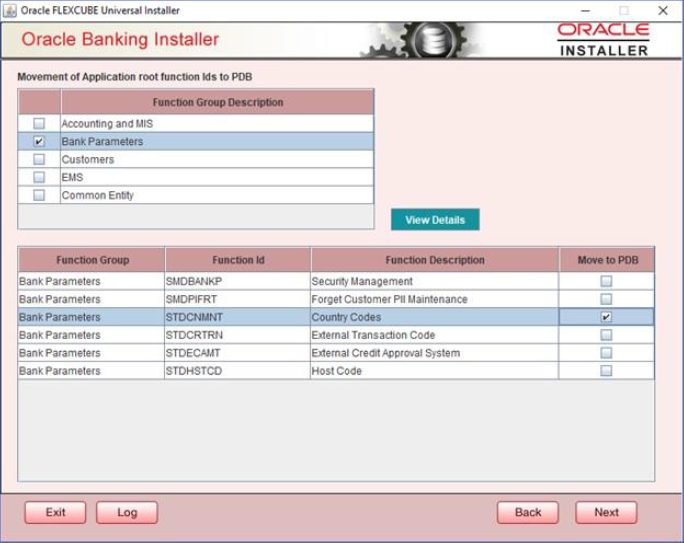Tick the Customers group checkbox
Viewport: 684px width, 543px height.
[x=39, y=160]
